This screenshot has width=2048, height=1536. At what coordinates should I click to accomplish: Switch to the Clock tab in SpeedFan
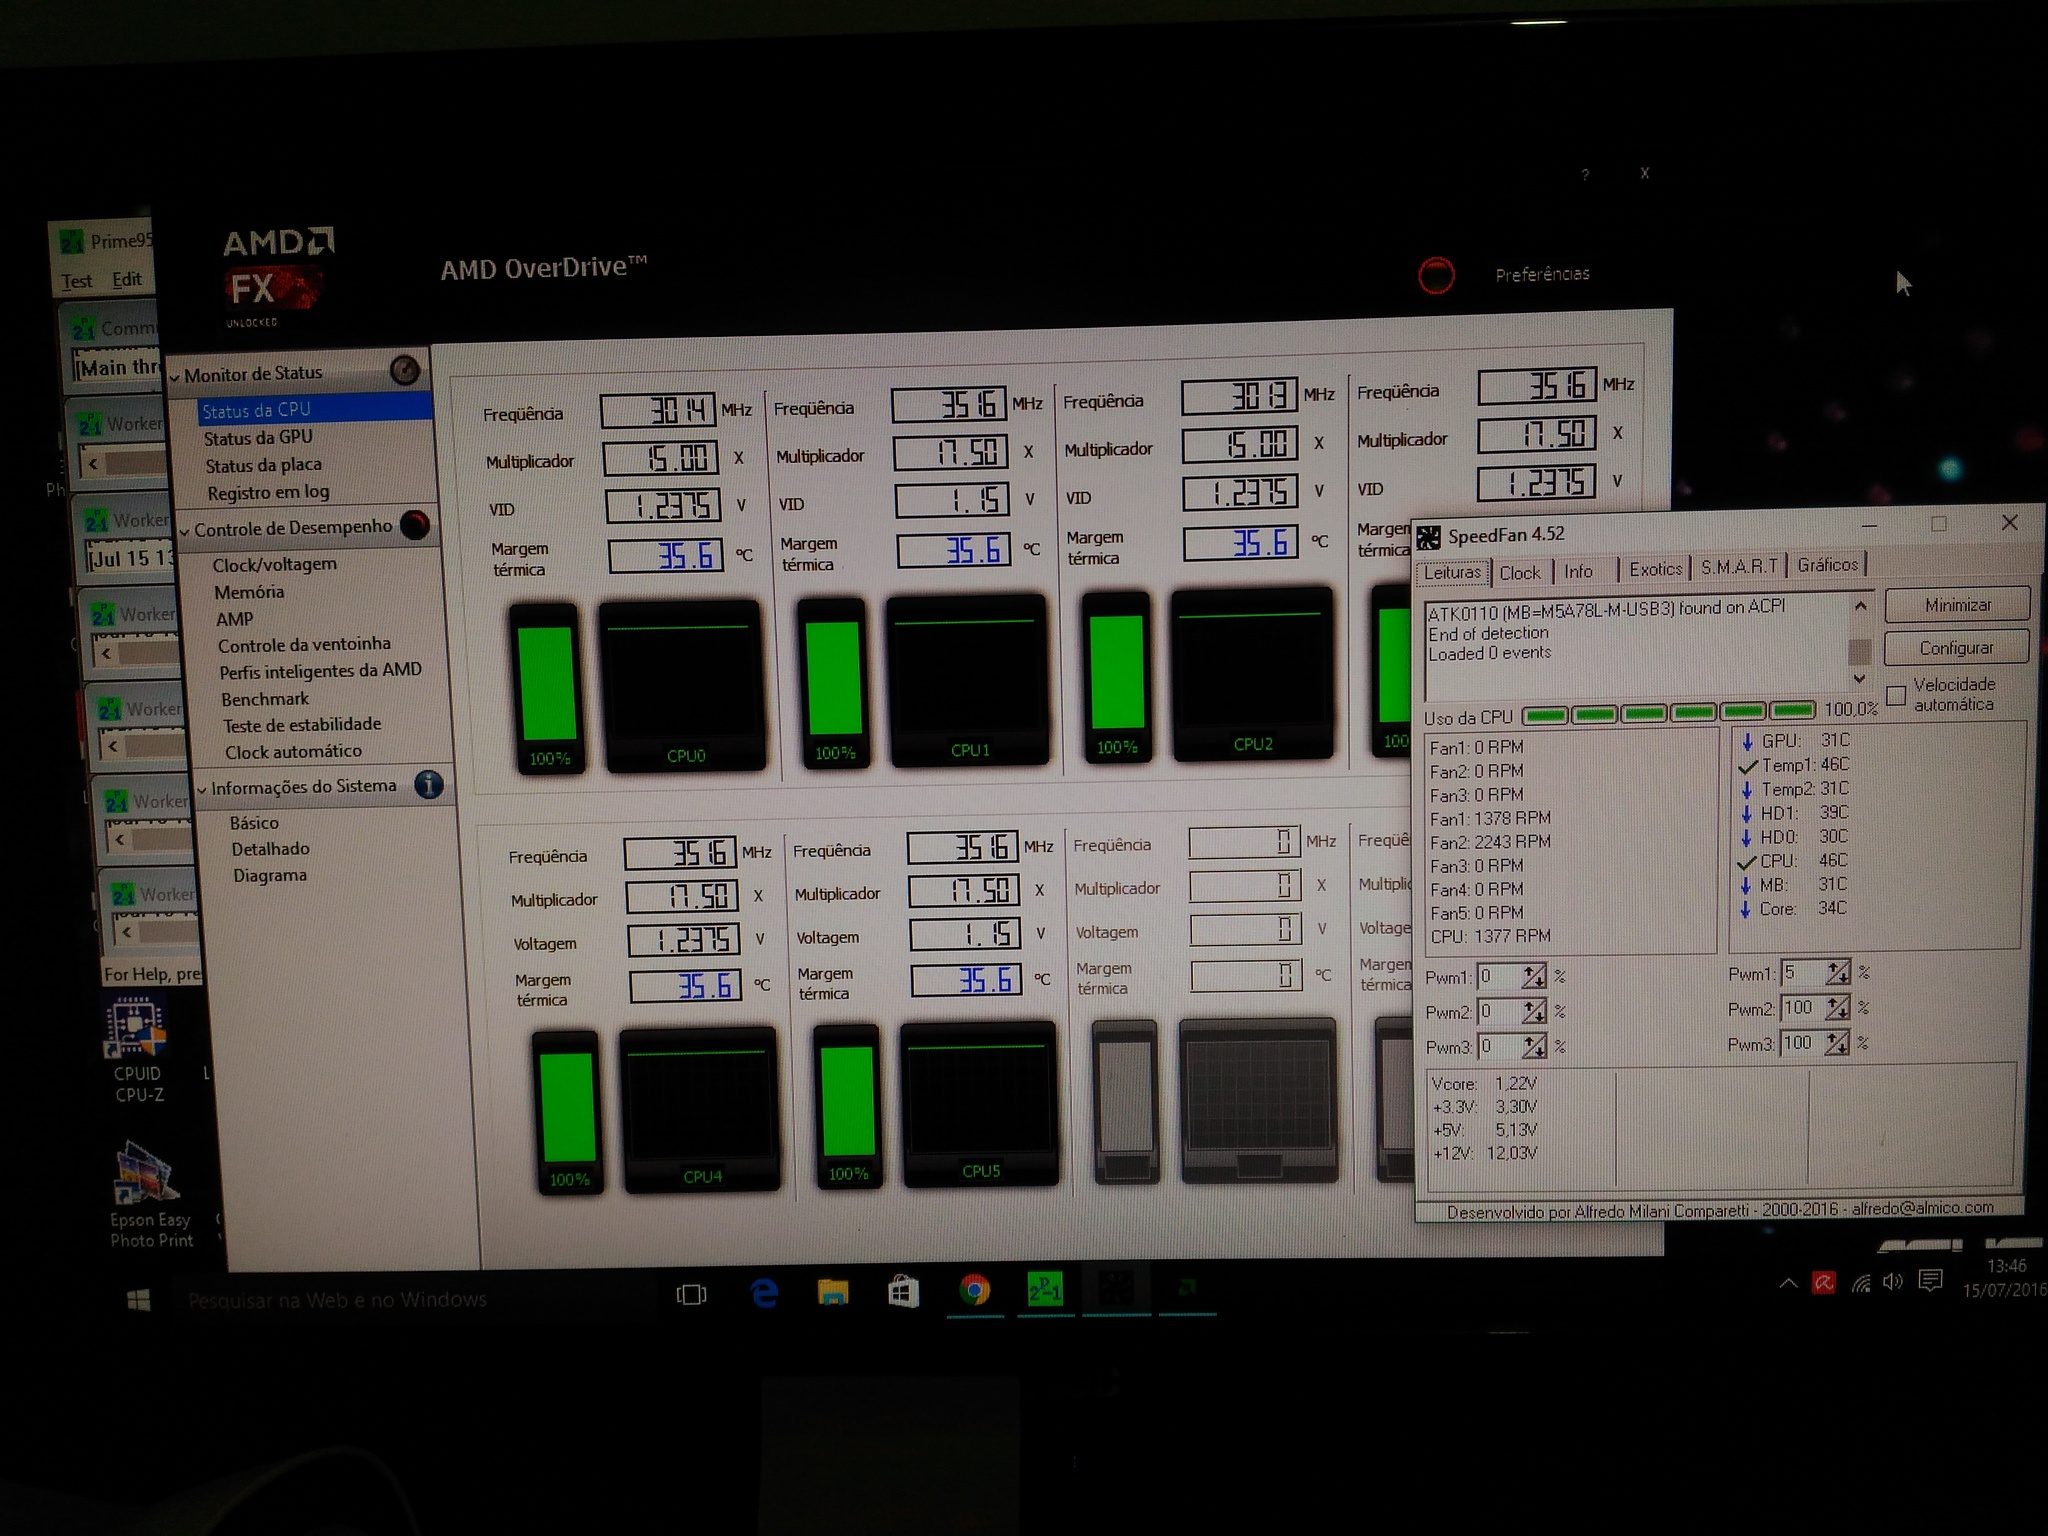point(1519,572)
